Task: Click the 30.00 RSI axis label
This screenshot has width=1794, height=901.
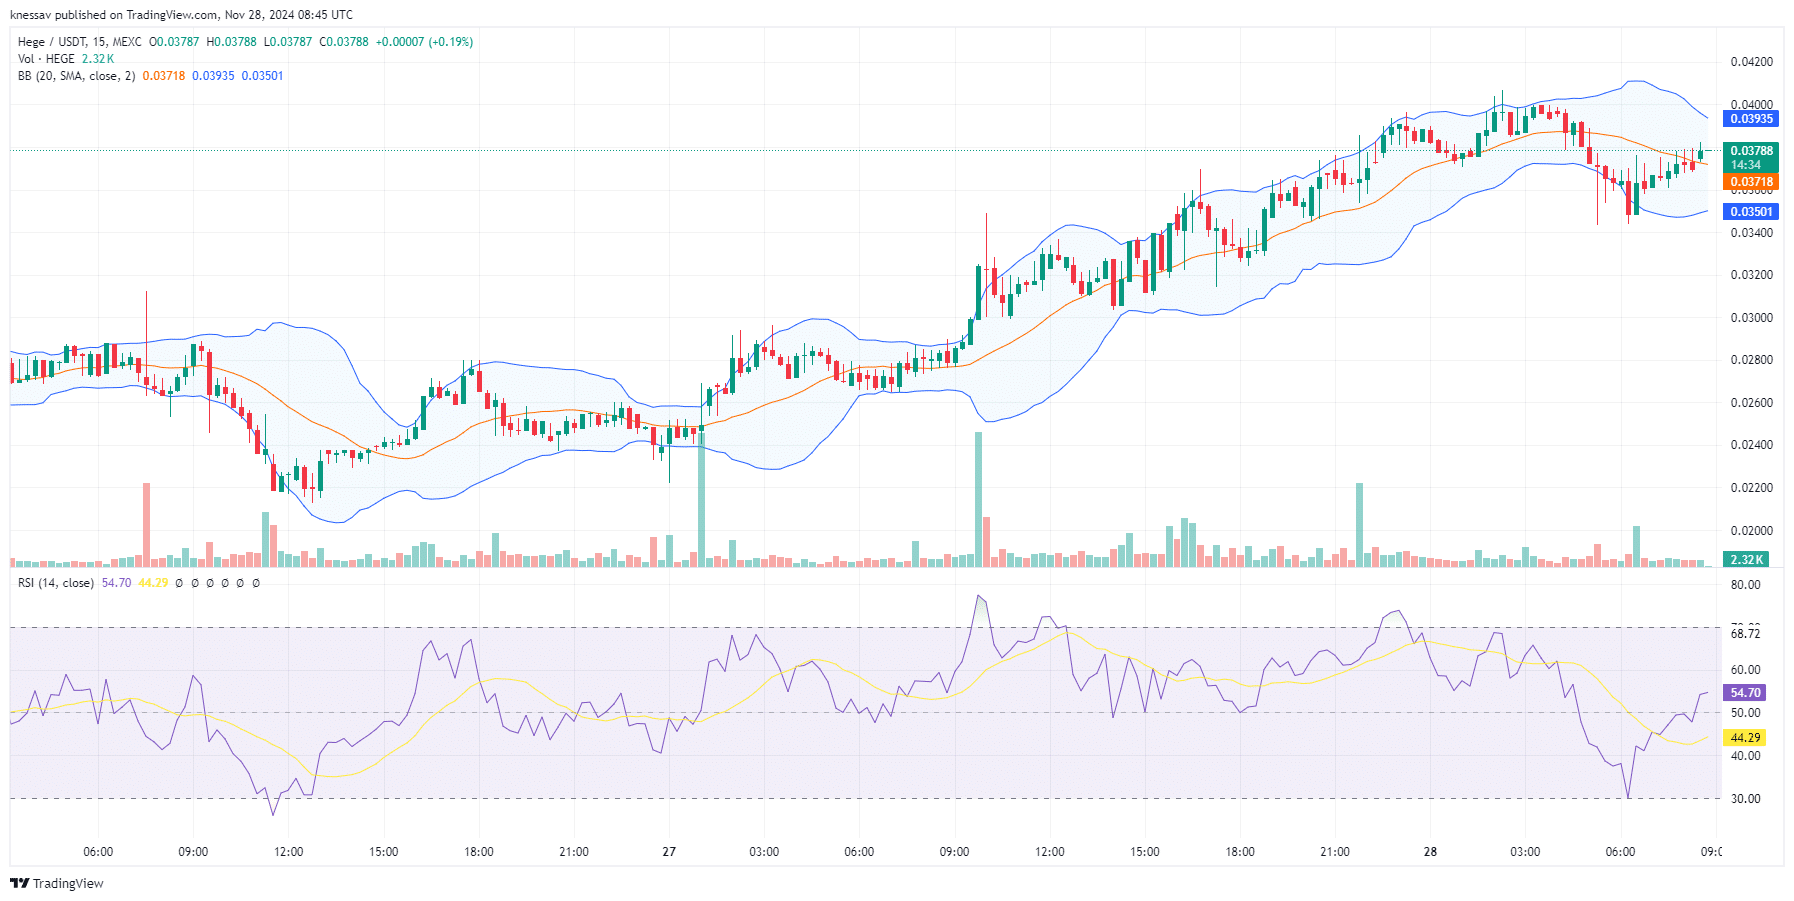Action: pos(1746,799)
